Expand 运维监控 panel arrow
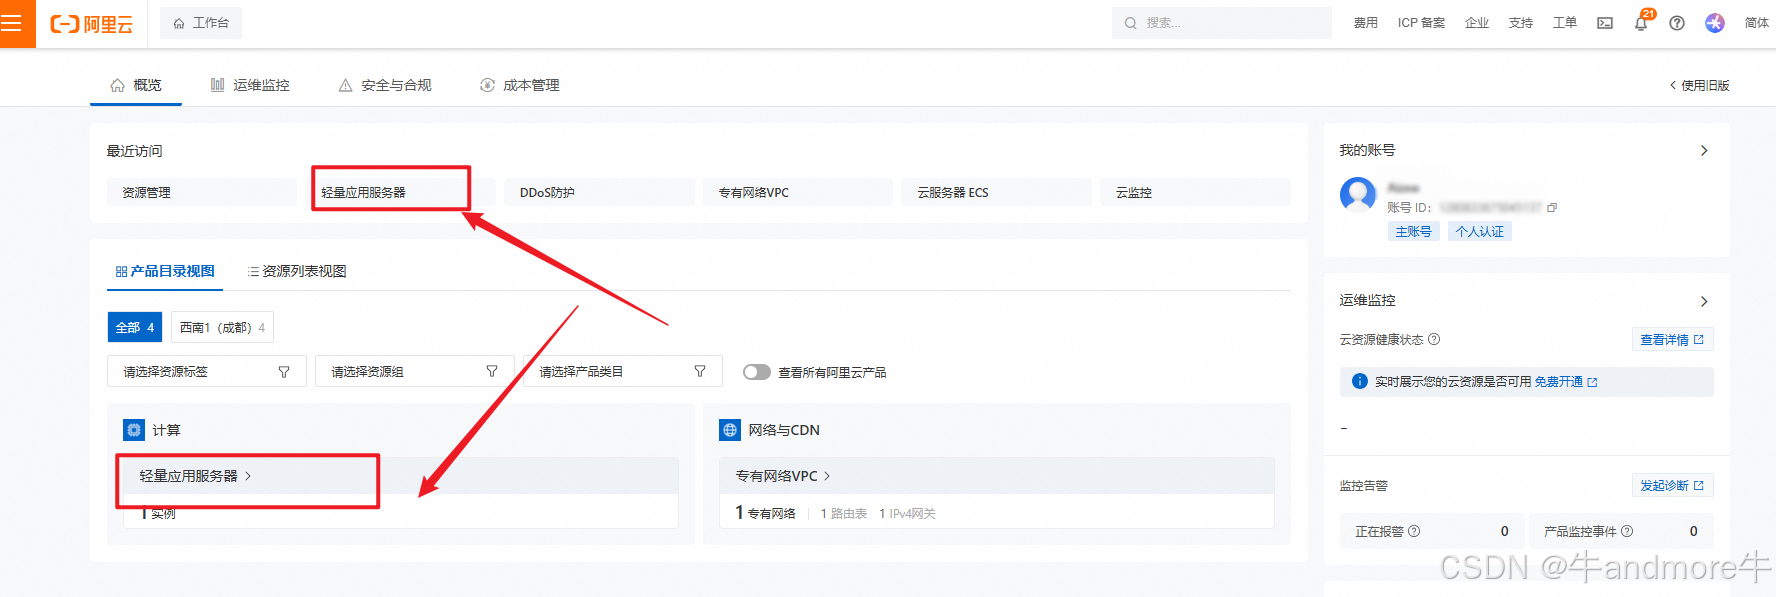The height and width of the screenshot is (597, 1776). point(1704,302)
